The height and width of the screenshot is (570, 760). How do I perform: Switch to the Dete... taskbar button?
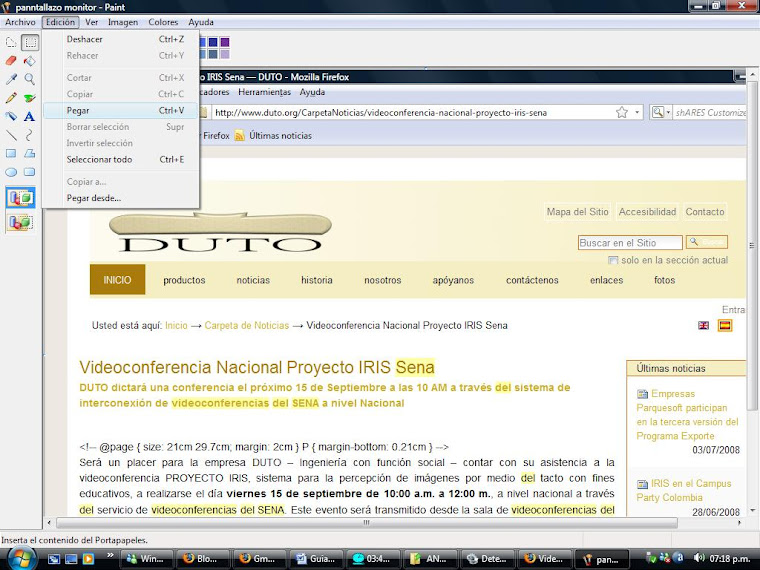(x=487, y=559)
